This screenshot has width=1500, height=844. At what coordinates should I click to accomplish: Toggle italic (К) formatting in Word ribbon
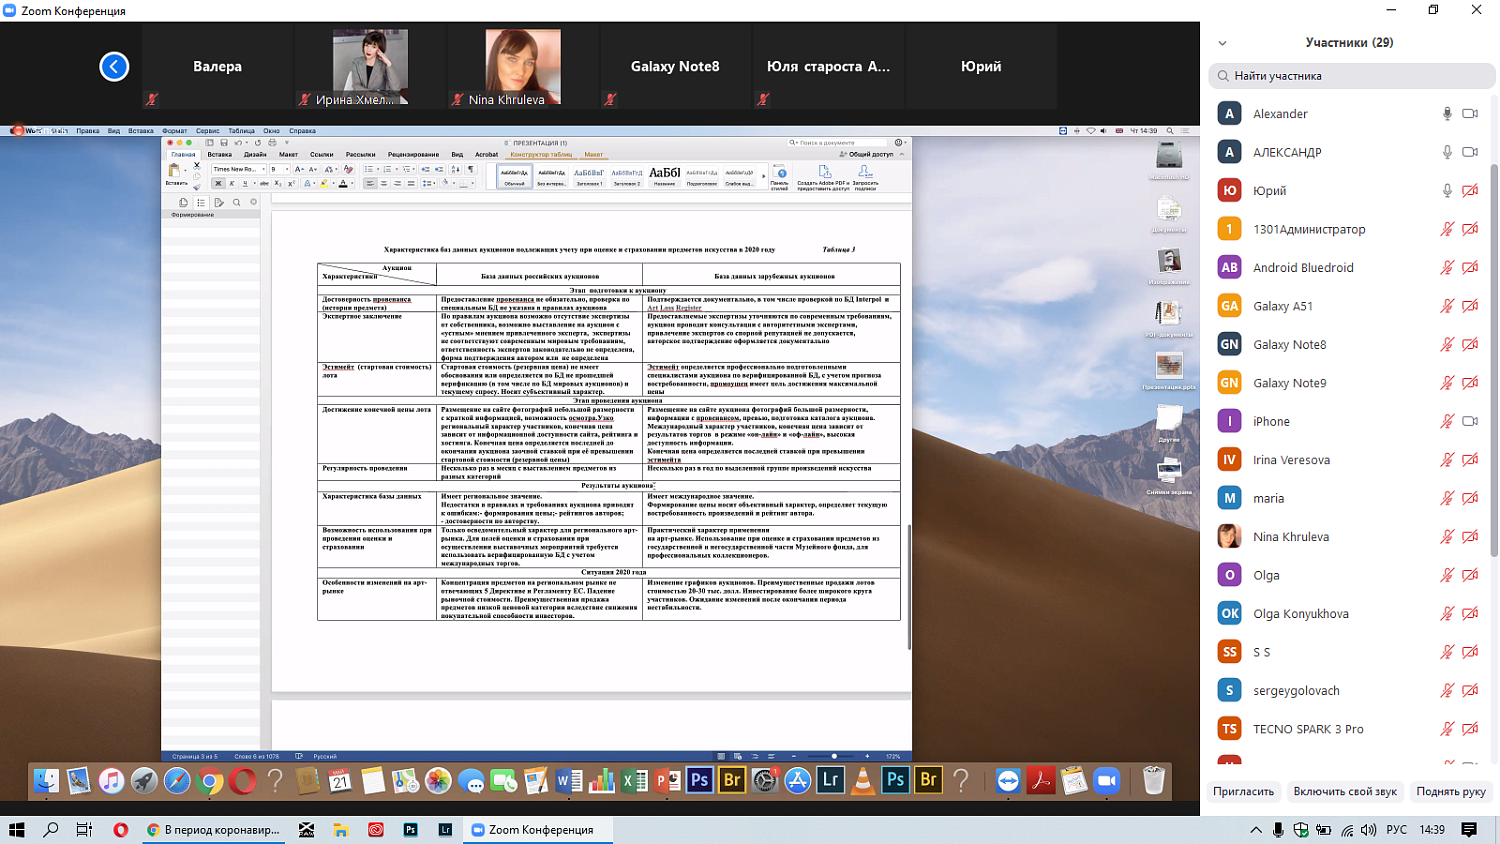[231, 184]
